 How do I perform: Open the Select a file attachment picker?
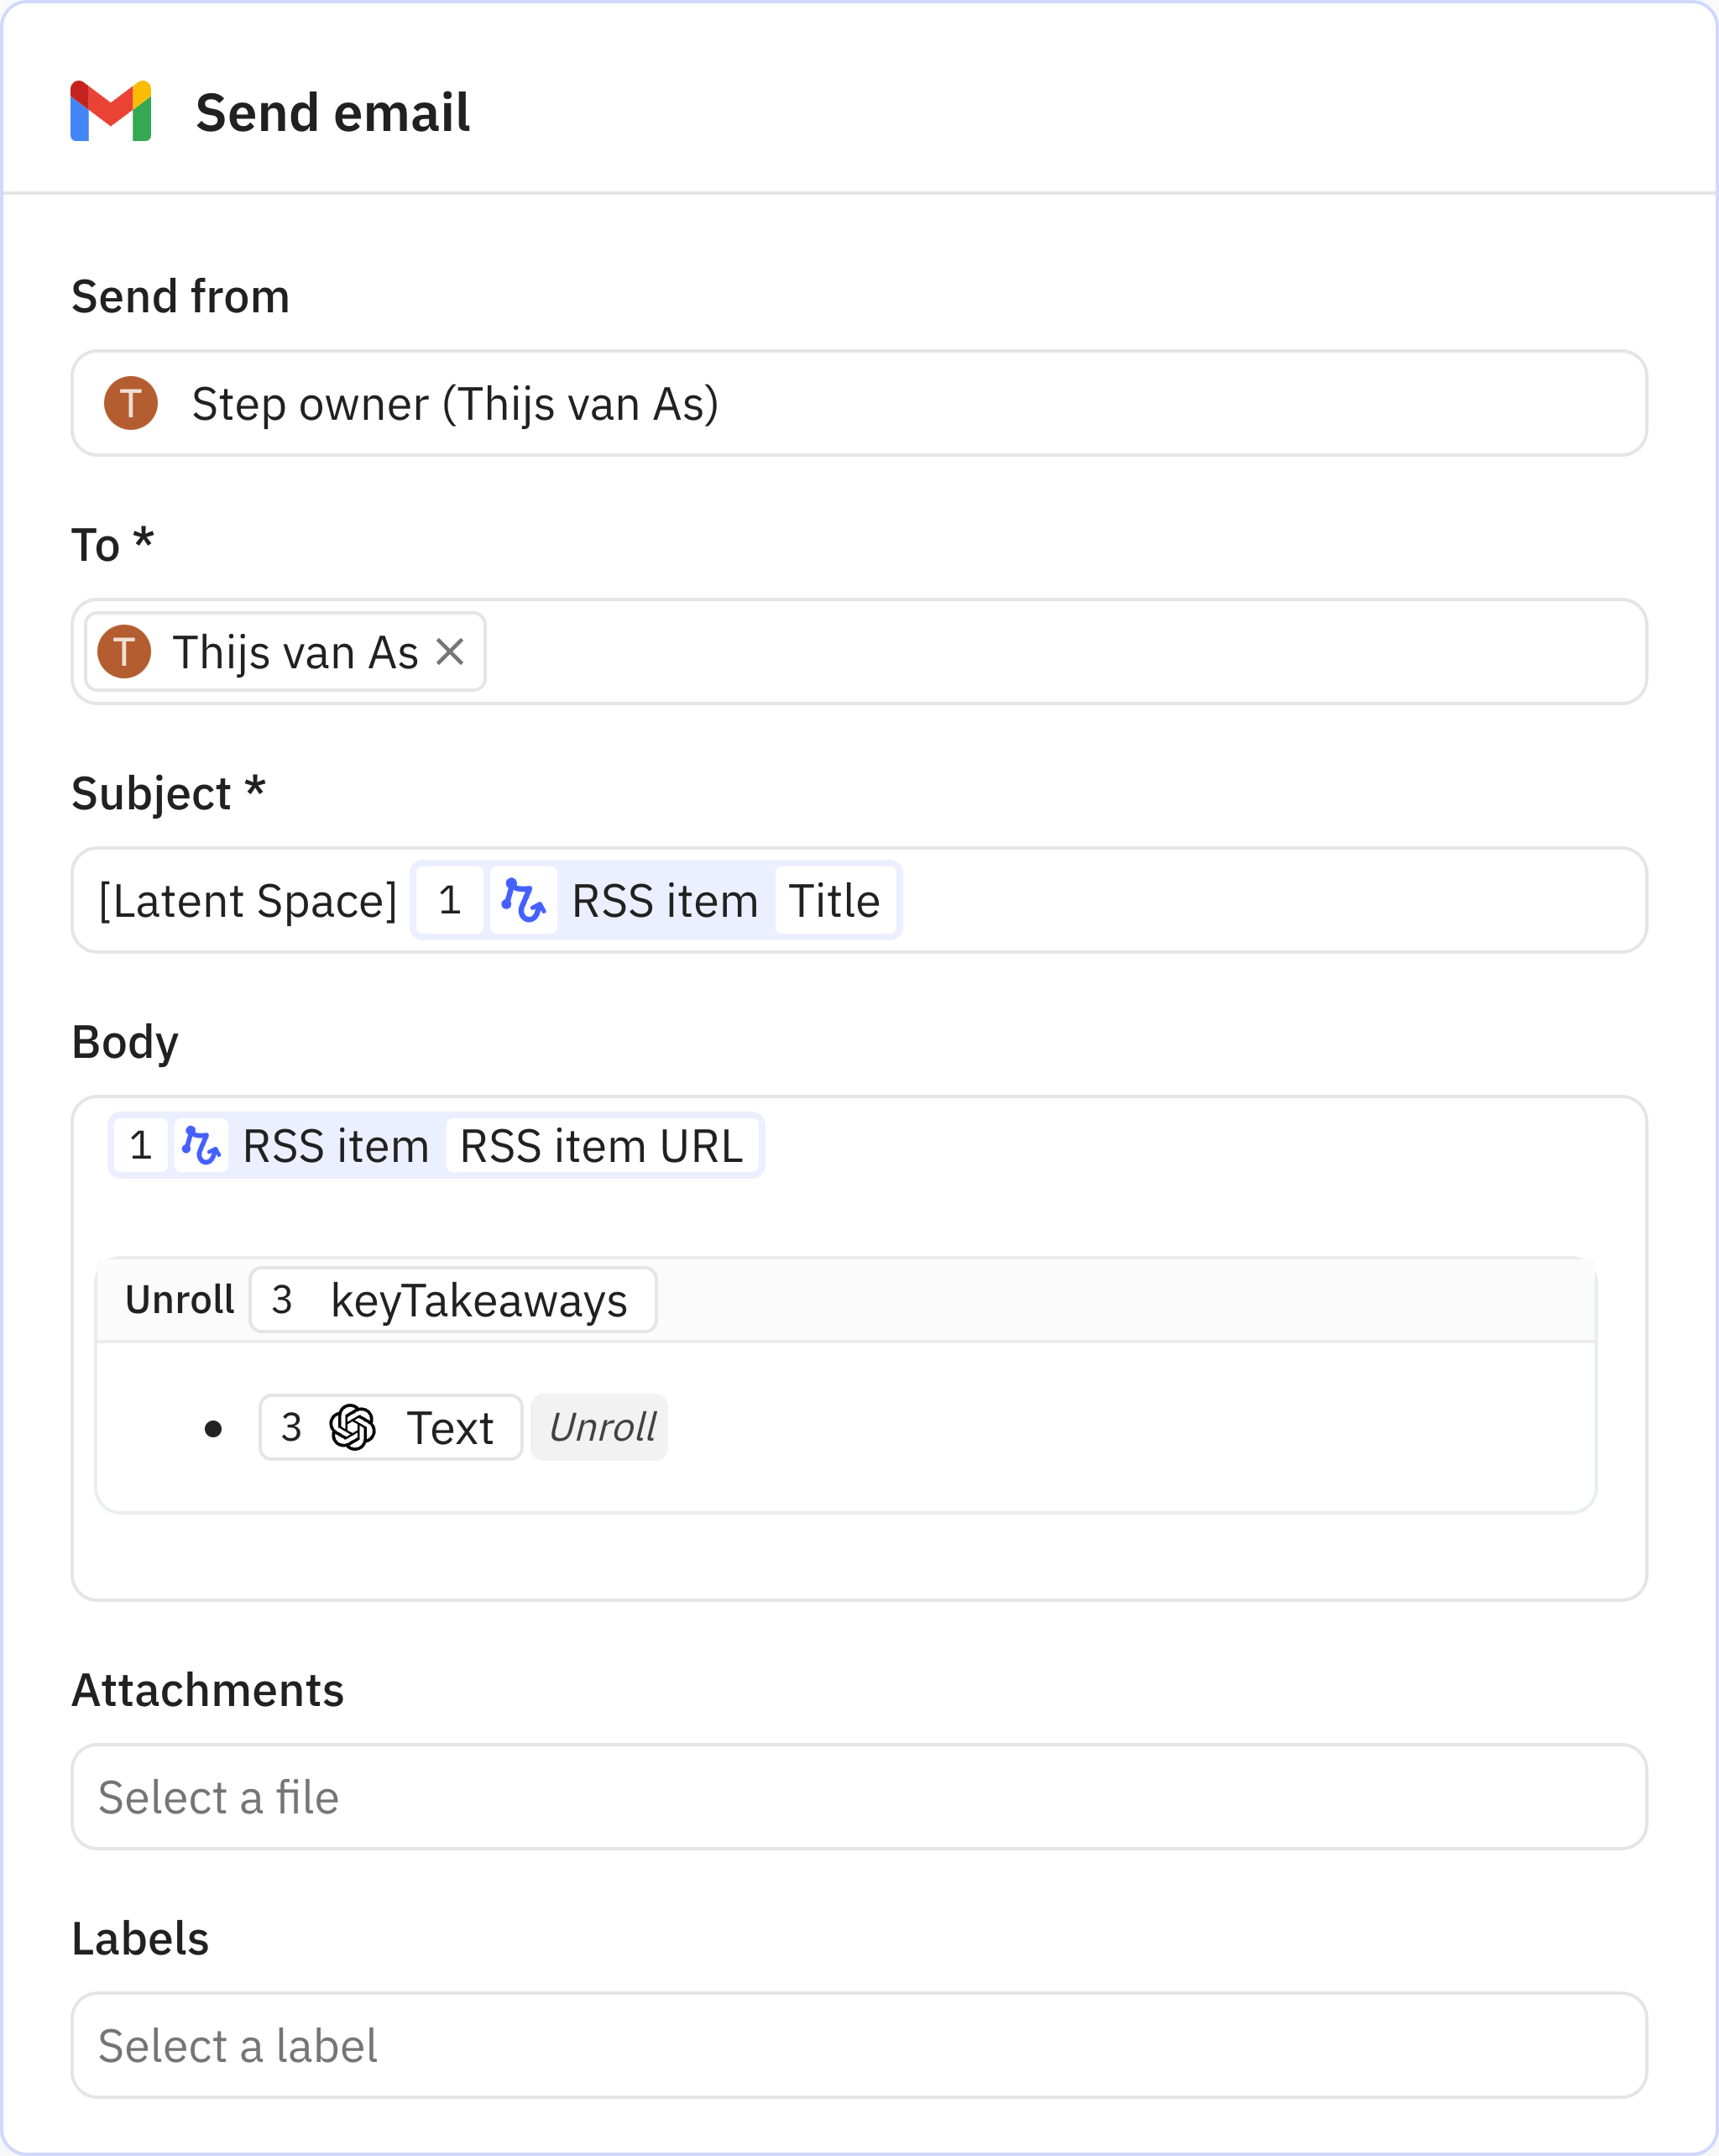860,1797
